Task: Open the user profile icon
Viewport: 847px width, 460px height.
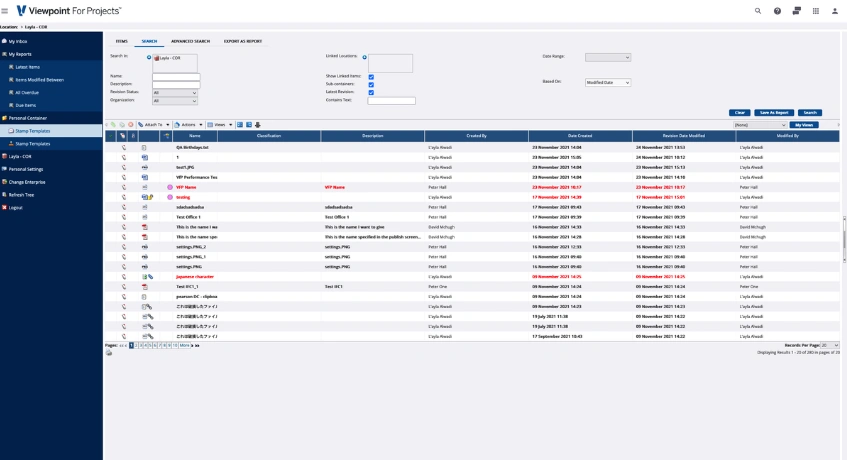Action: pyautogui.click(x=835, y=10)
